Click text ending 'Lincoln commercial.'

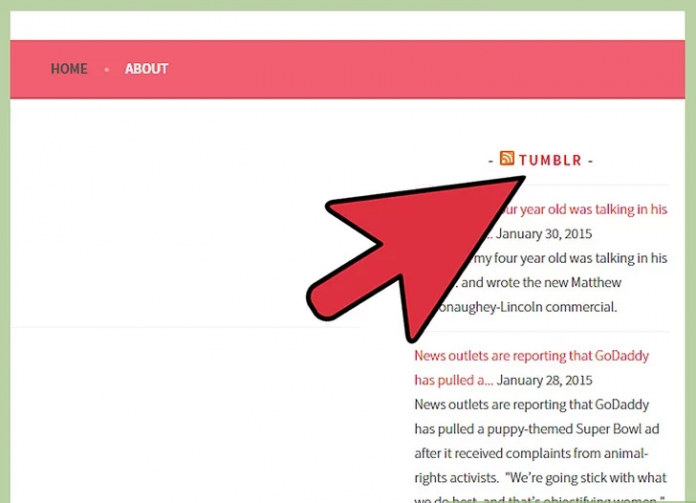pos(527,307)
